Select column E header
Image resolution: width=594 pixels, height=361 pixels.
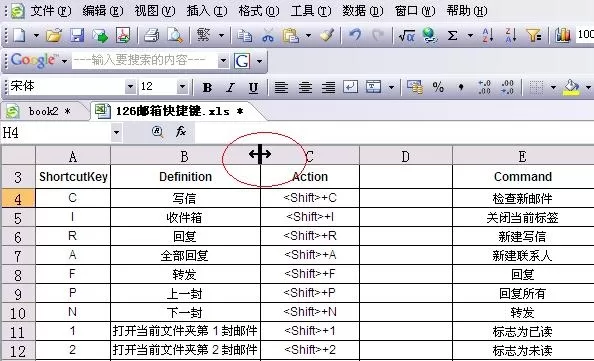tap(523, 156)
